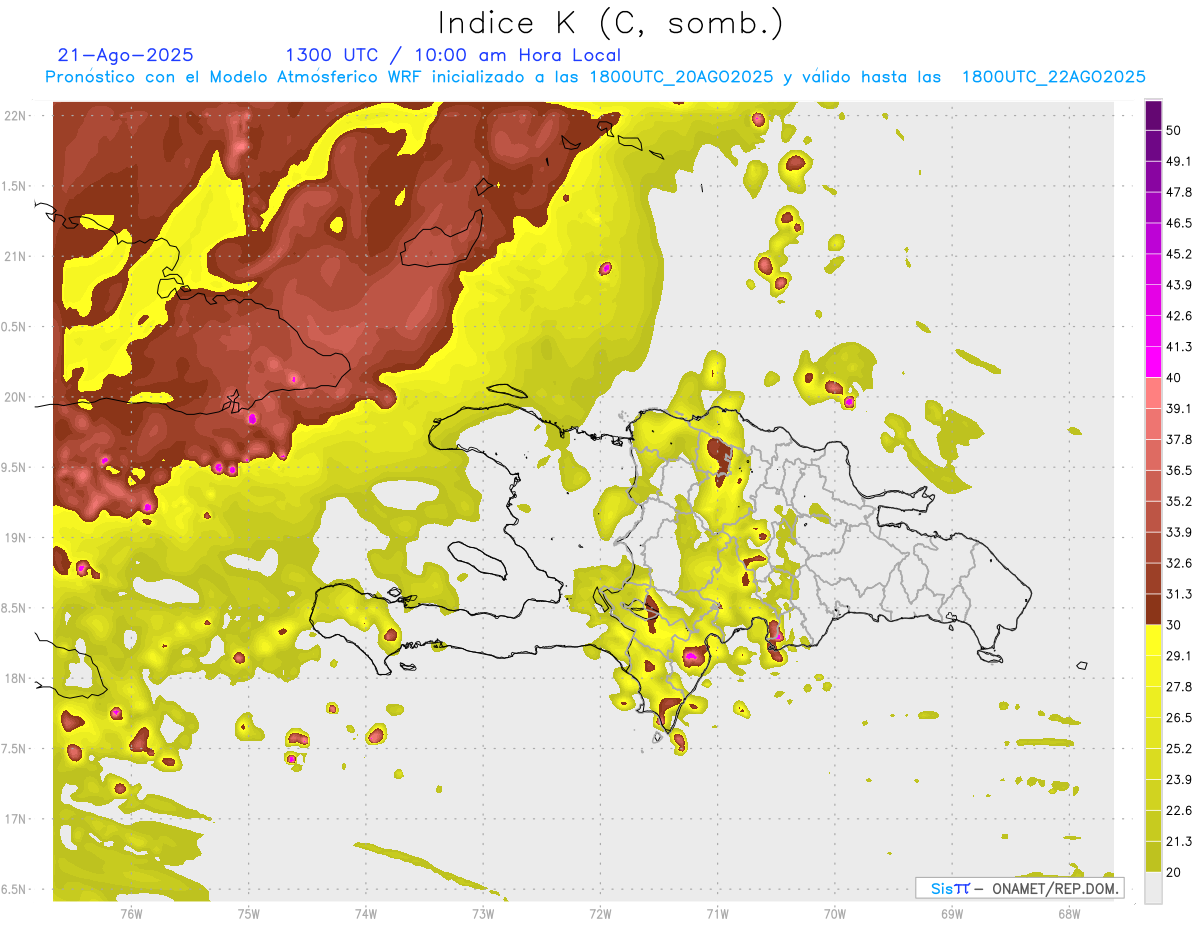The height and width of the screenshot is (927, 1200).
Task: Click the '22.6' colorbar value
Action: pos(1179,810)
